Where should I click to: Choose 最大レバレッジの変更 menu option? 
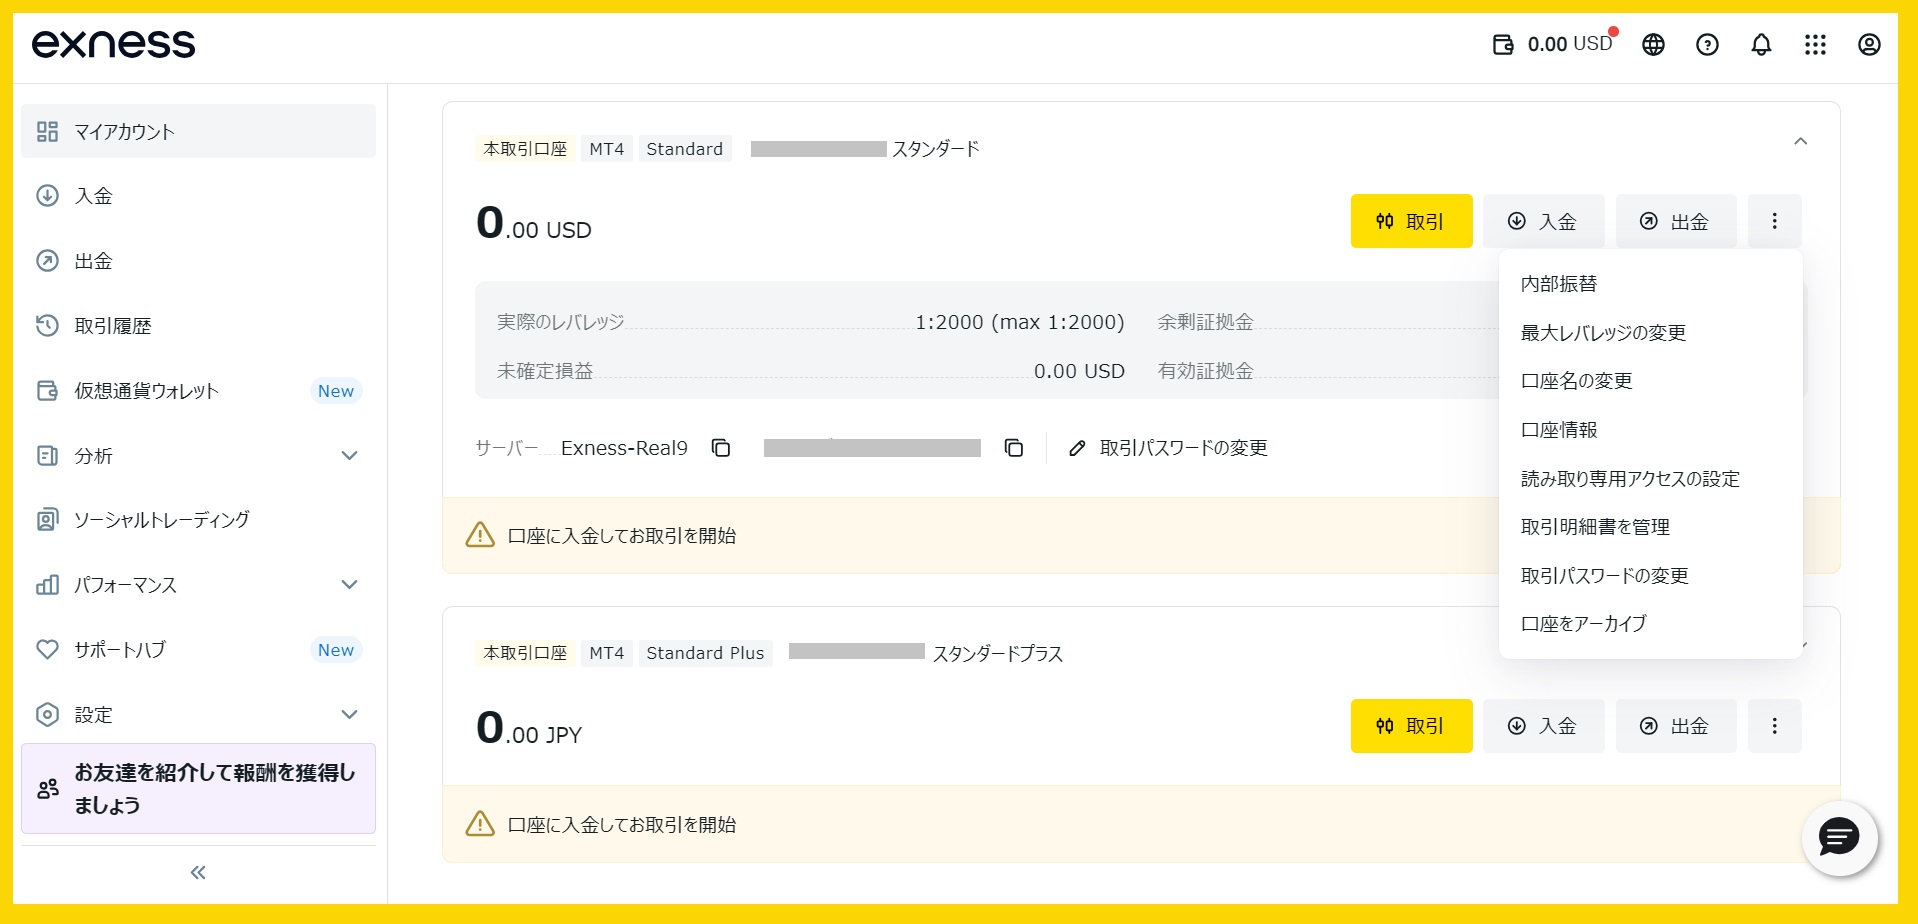coord(1603,333)
